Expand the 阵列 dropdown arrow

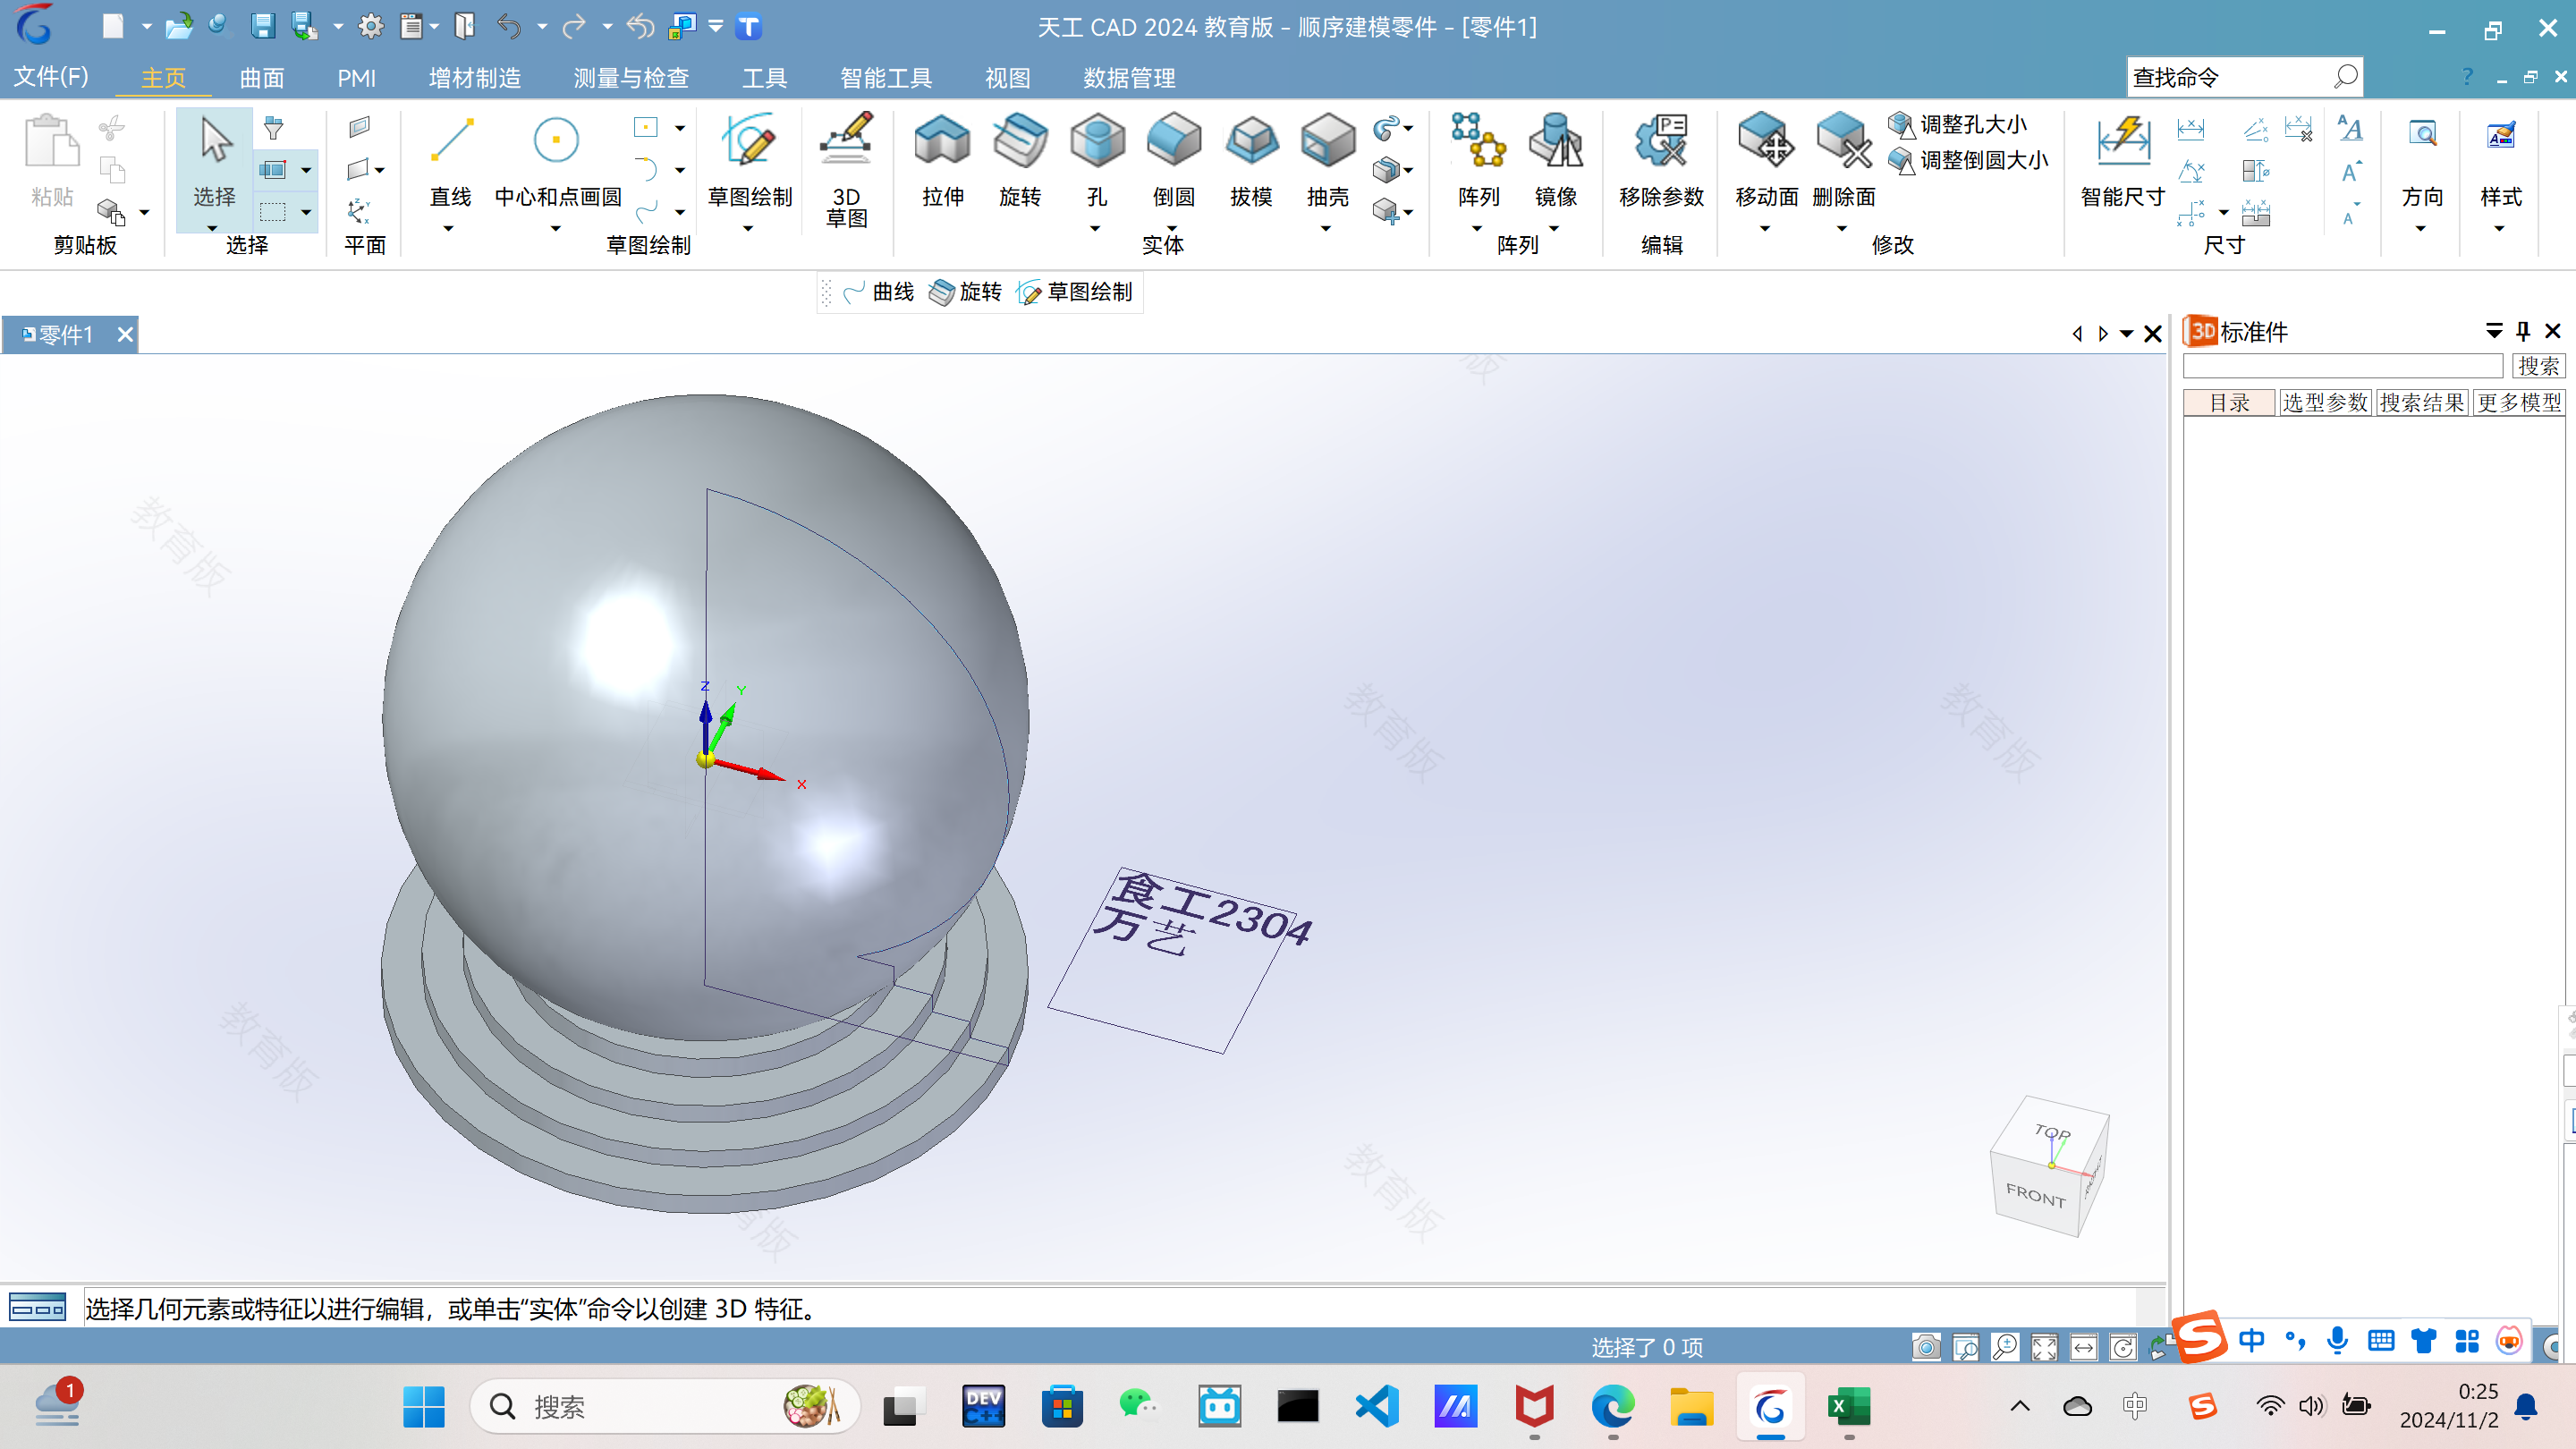[x=1477, y=229]
